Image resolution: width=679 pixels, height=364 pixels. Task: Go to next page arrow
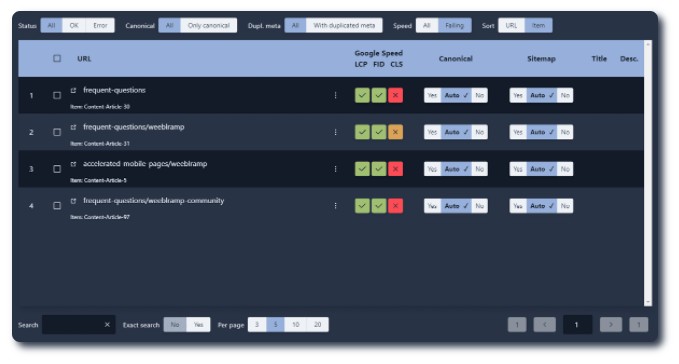(611, 325)
